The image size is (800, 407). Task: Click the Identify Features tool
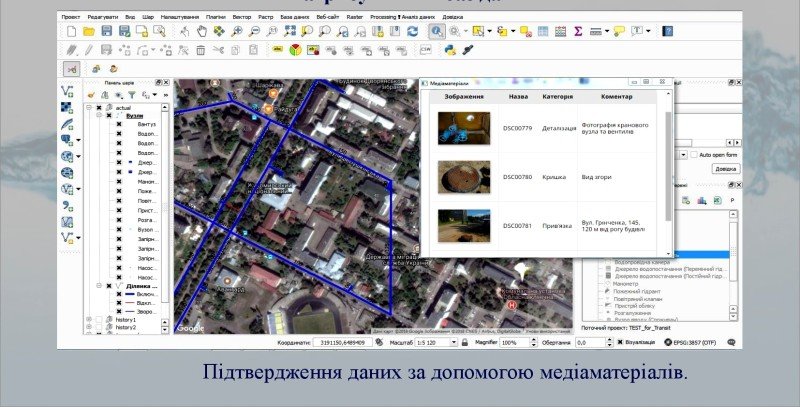(436, 32)
